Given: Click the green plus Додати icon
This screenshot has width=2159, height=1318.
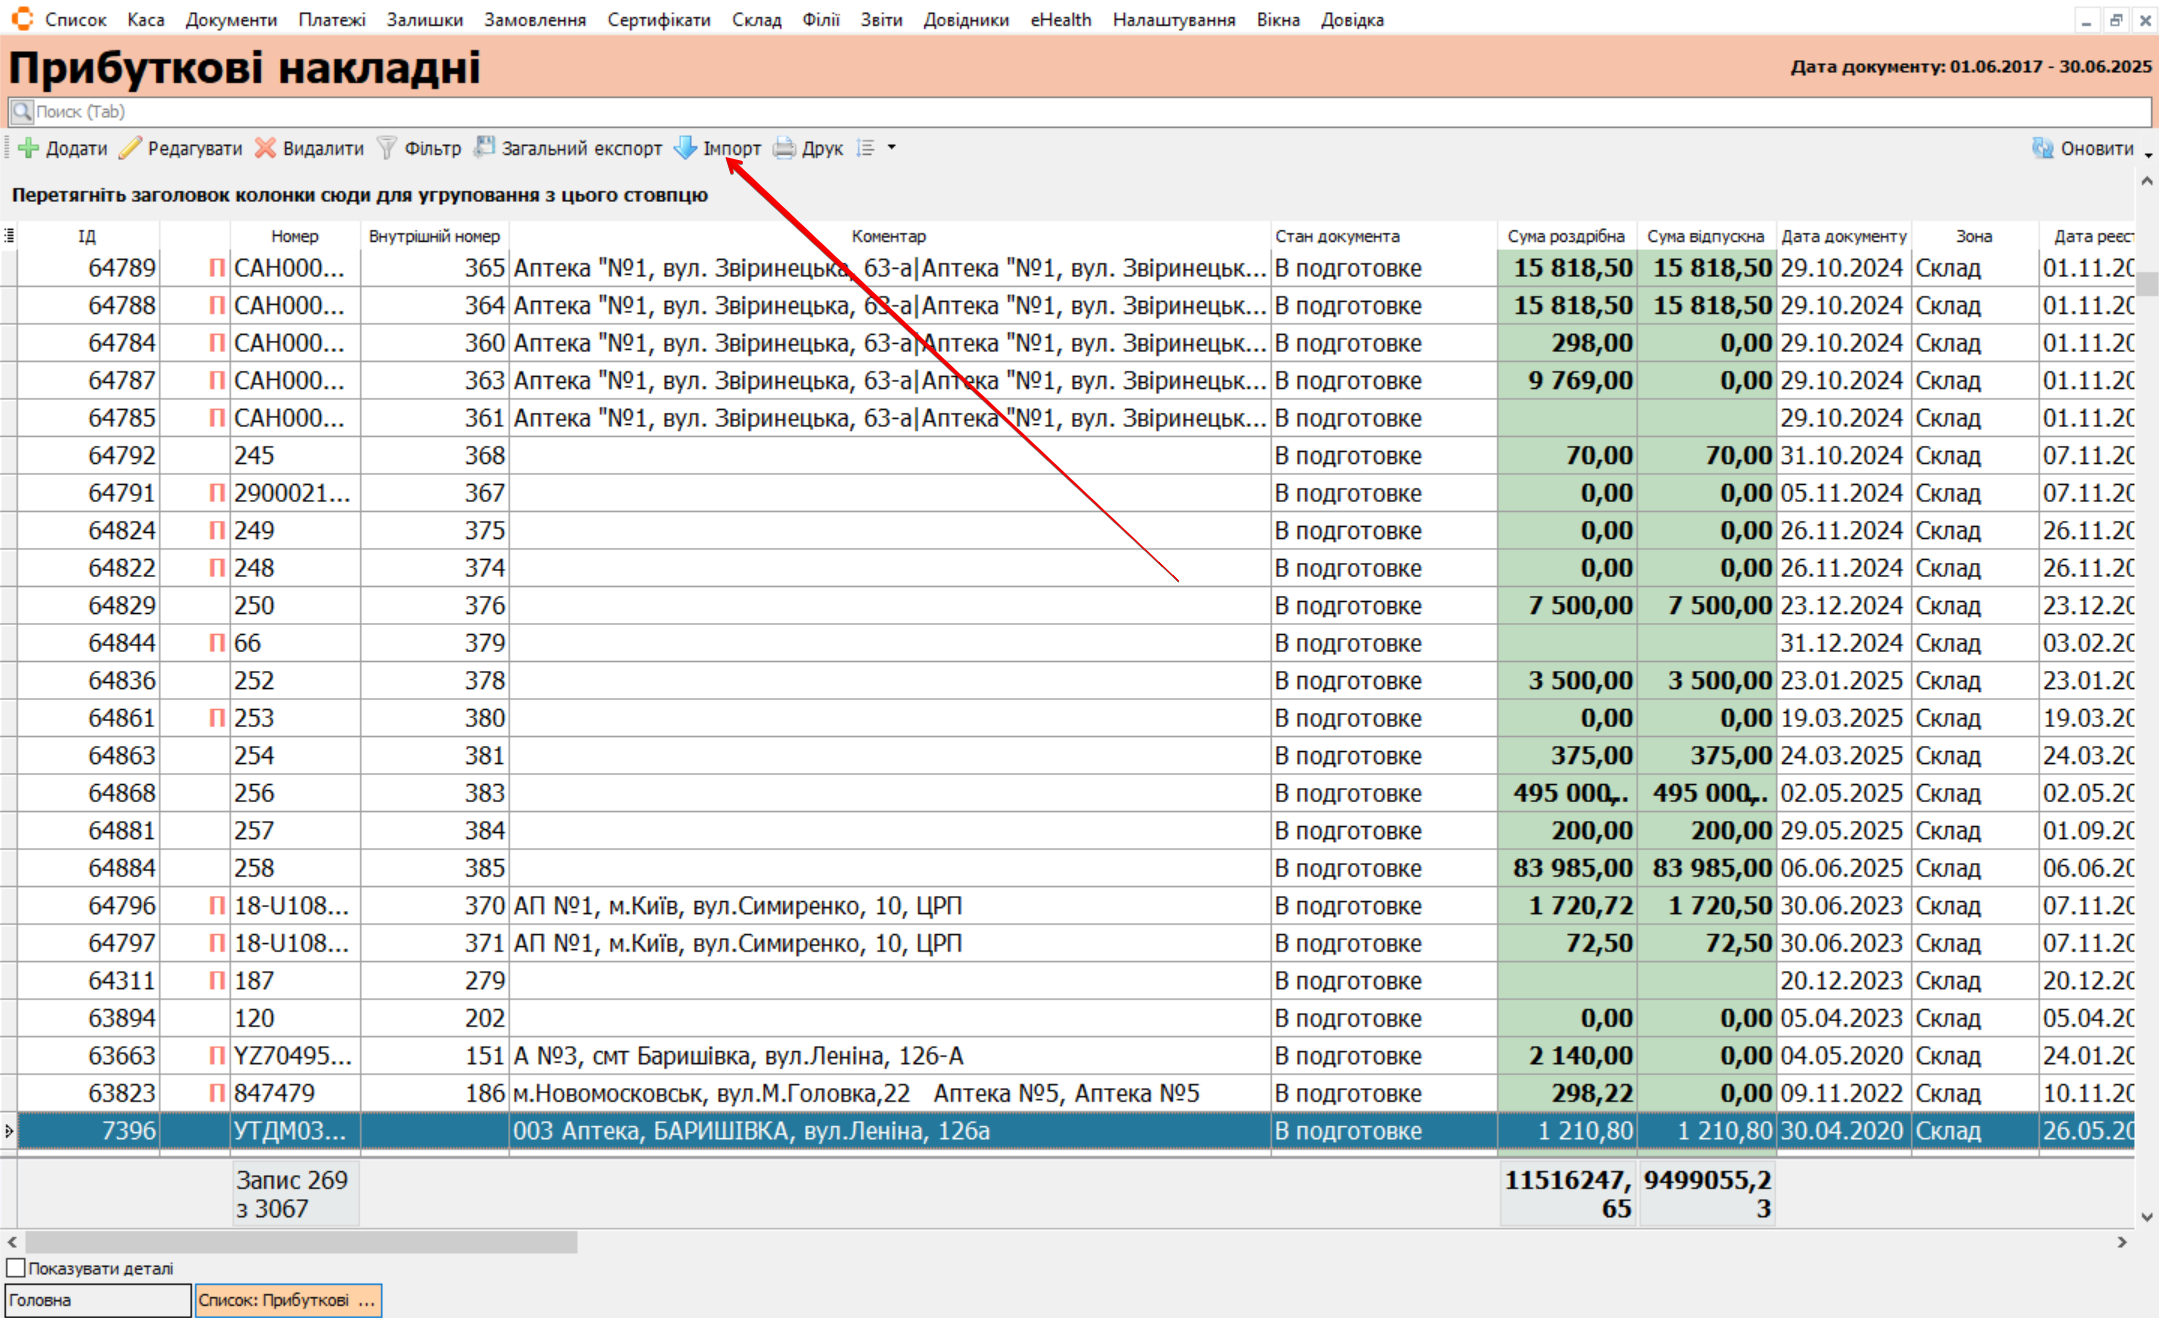Looking at the screenshot, I should click(x=29, y=148).
